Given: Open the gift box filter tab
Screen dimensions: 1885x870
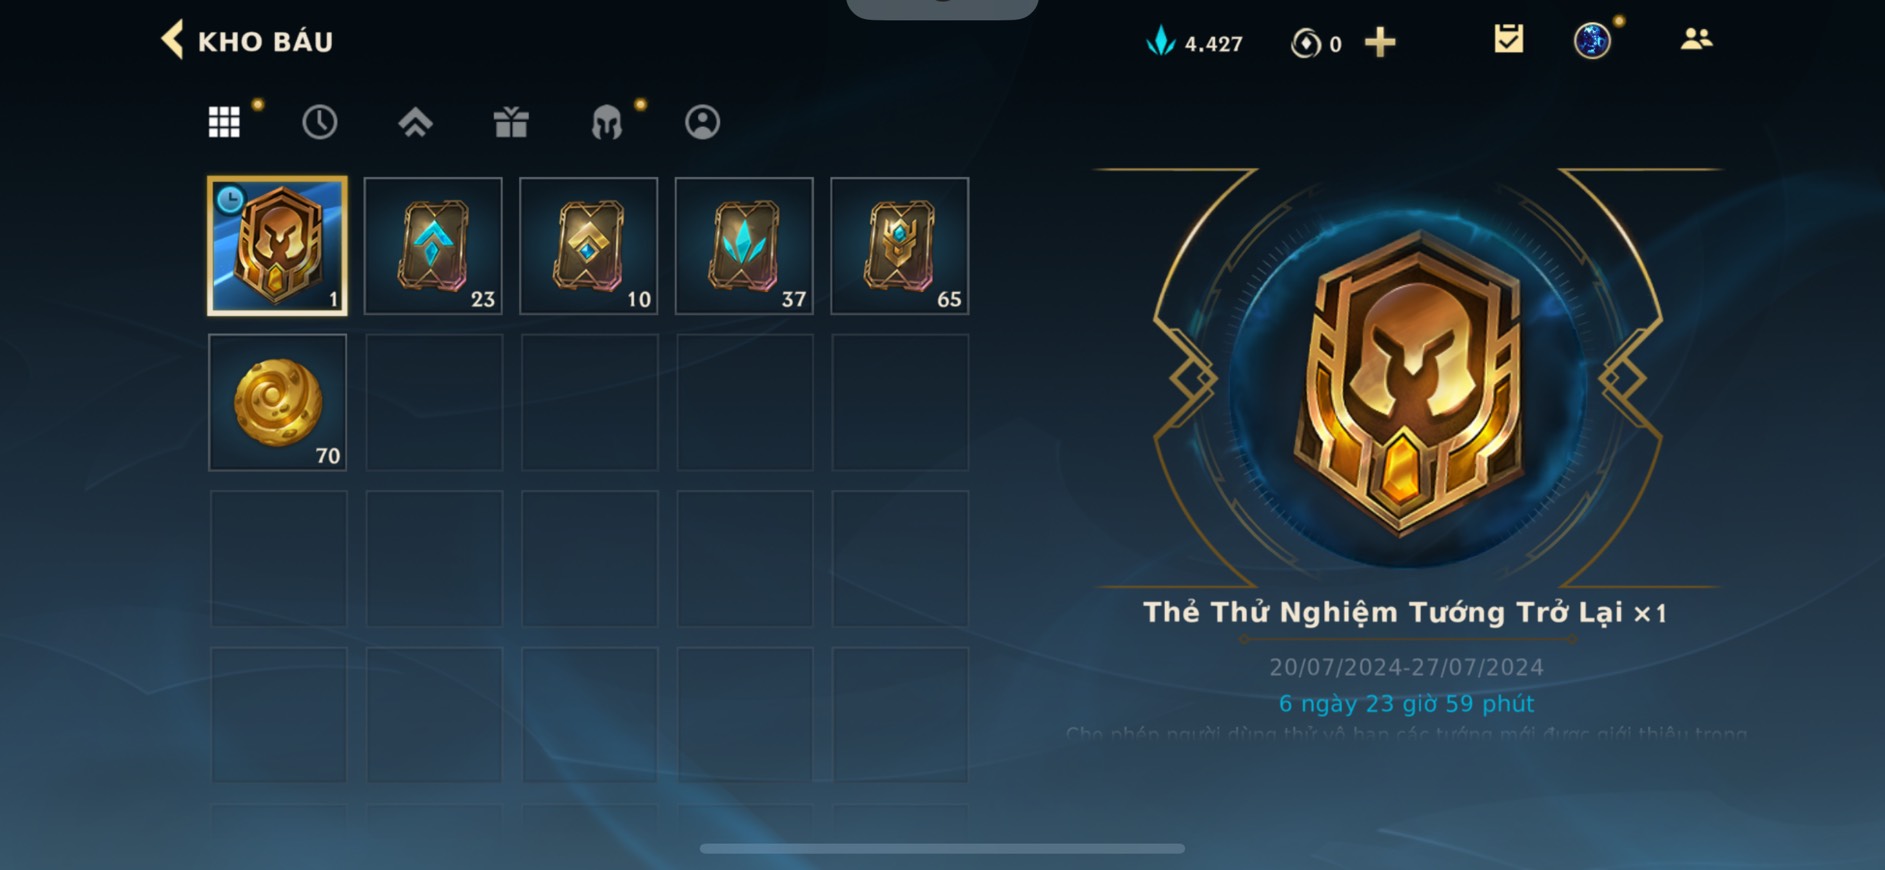Looking at the screenshot, I should 511,122.
